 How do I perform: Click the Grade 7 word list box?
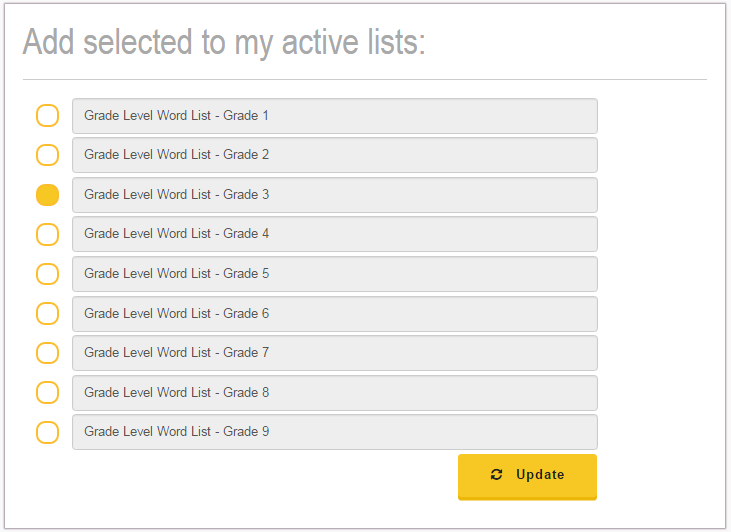pos(334,353)
